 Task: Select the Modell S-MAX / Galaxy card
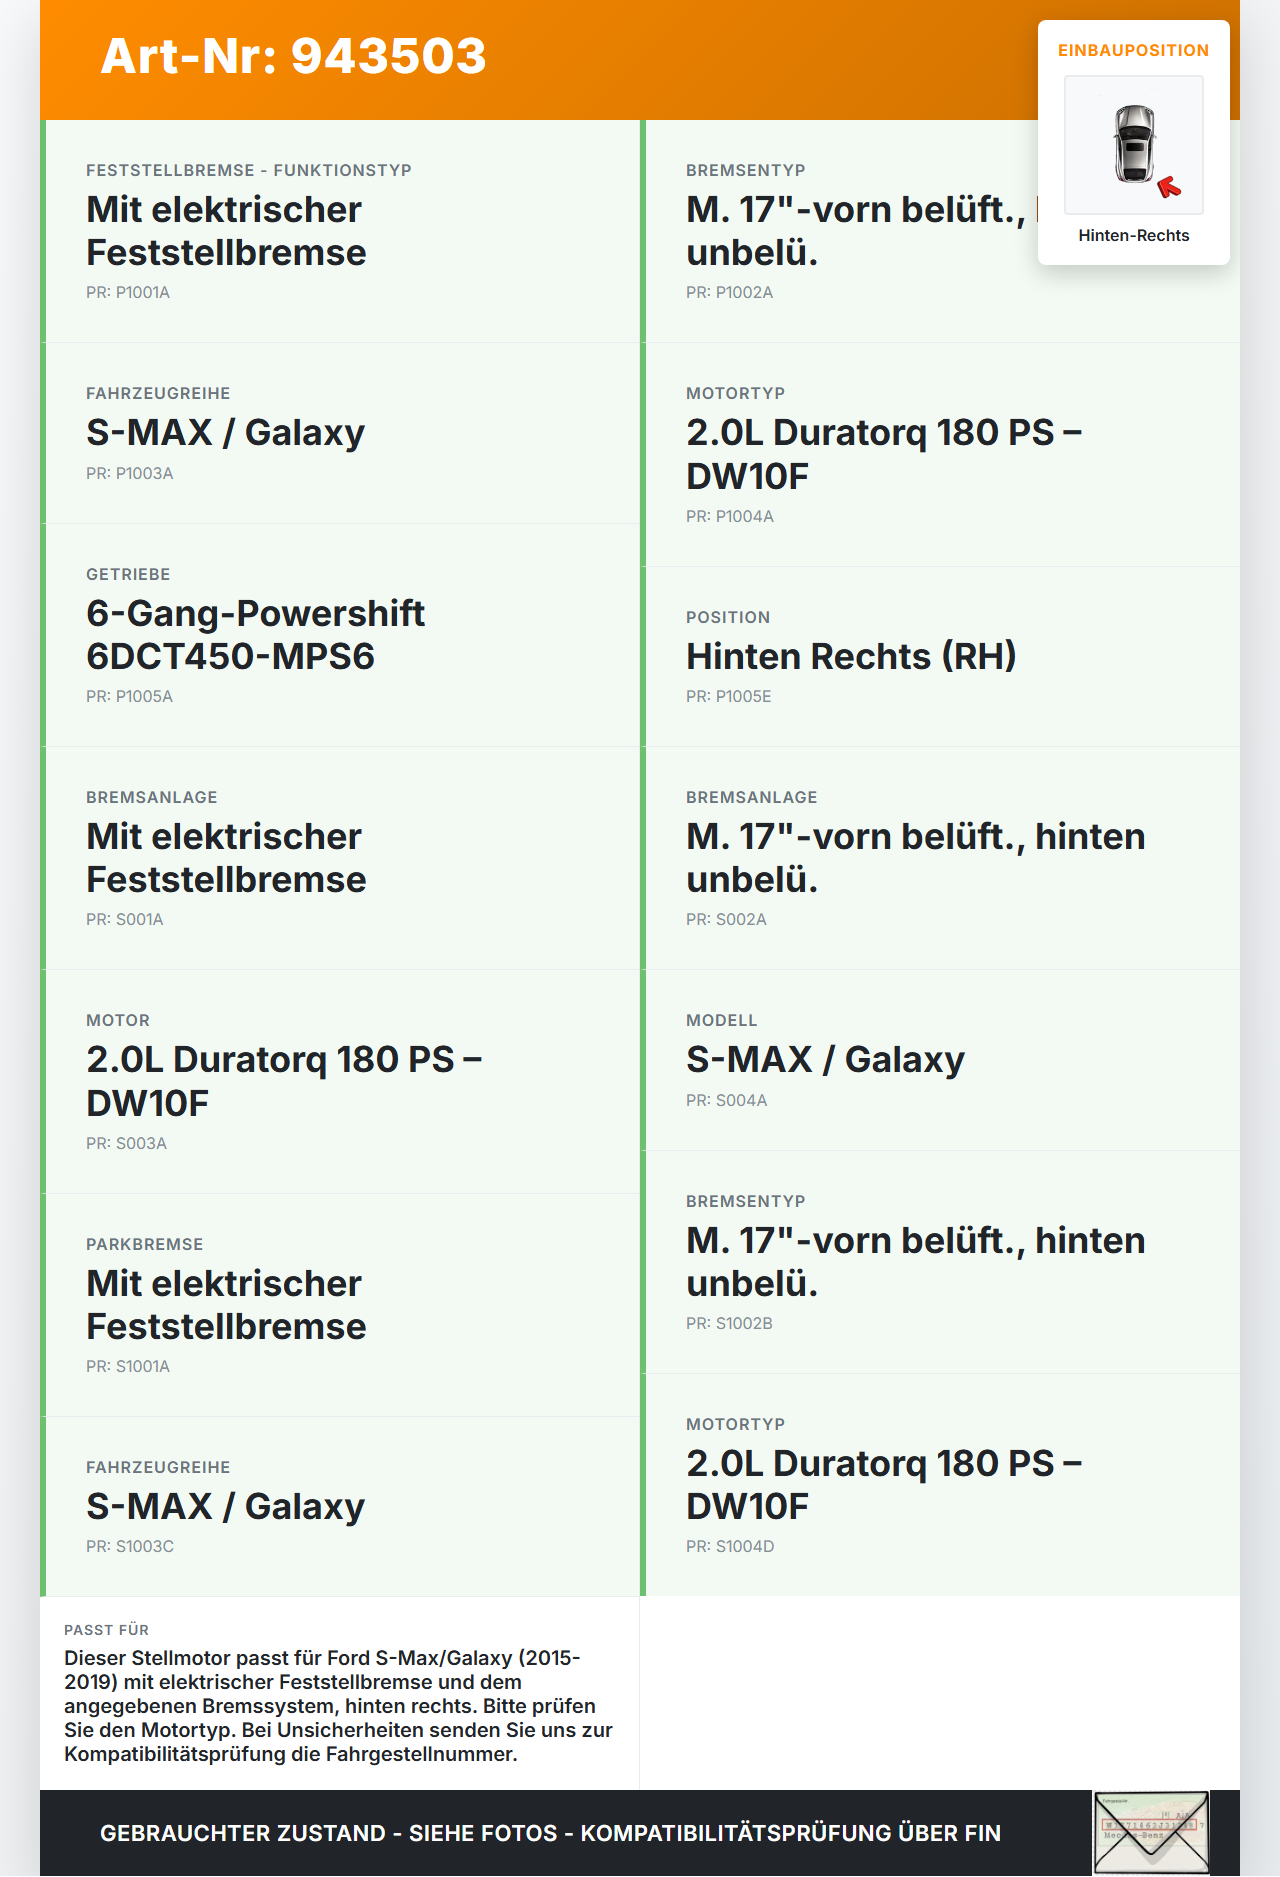(x=940, y=1060)
